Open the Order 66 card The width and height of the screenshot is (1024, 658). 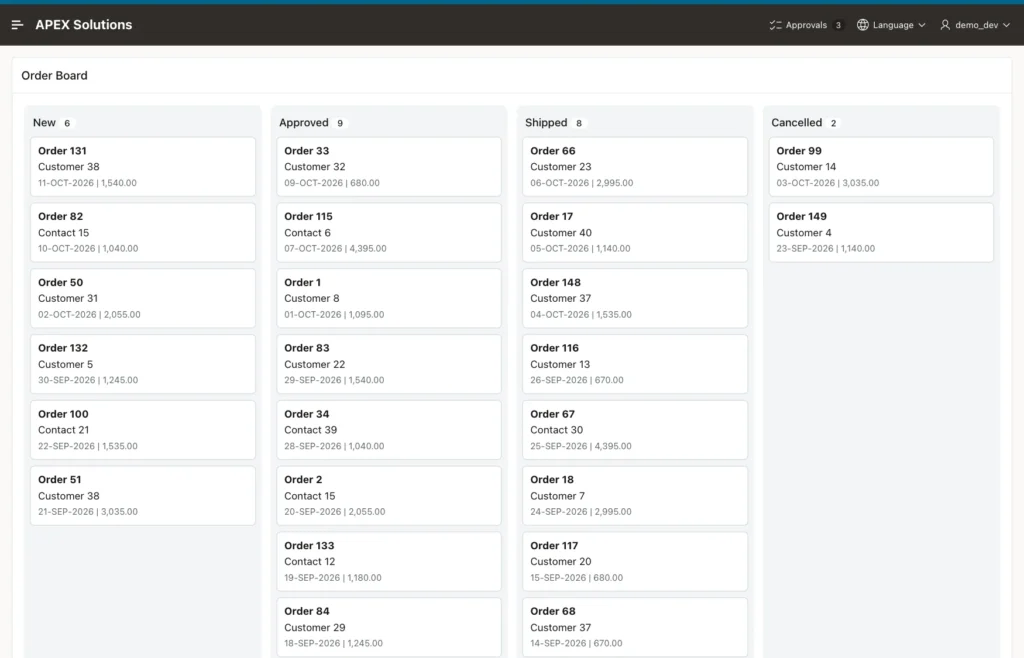[x=635, y=166]
